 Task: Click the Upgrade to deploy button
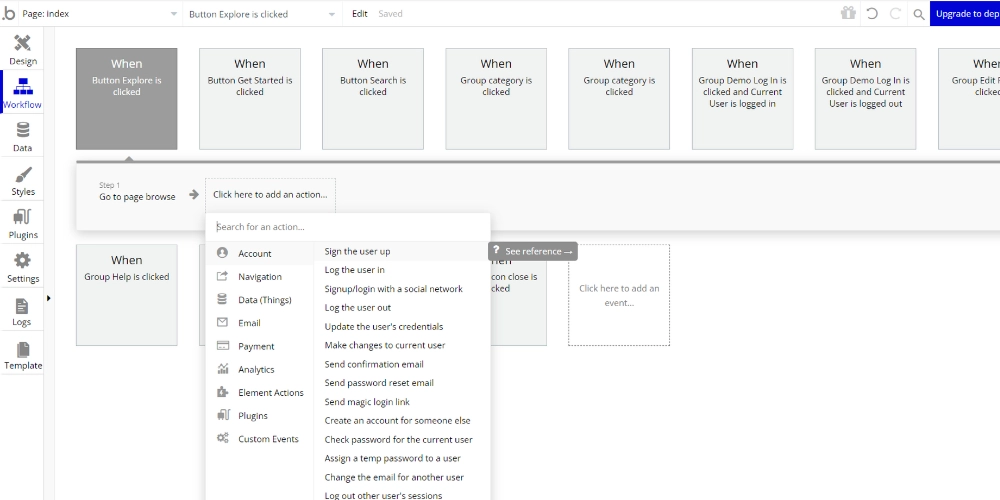click(965, 13)
